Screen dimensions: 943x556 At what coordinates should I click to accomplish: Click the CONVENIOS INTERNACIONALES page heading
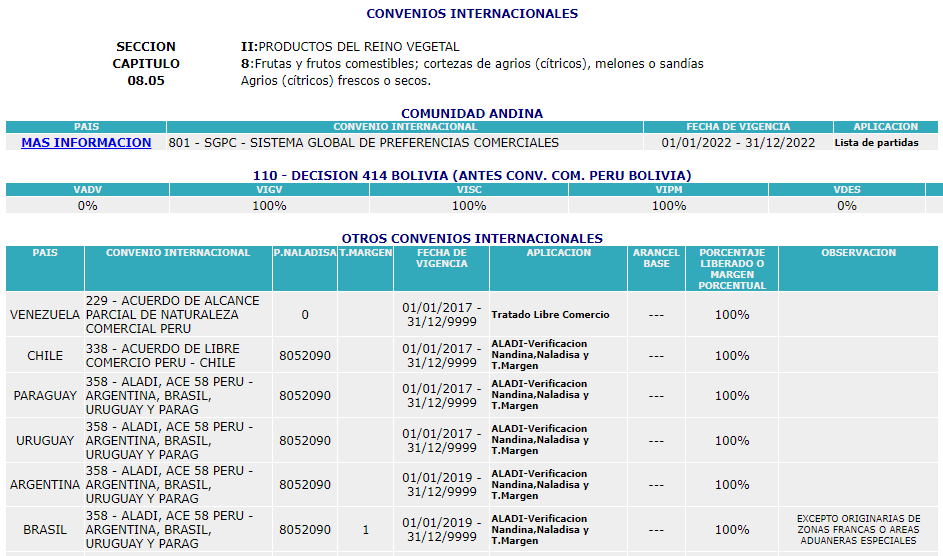[x=472, y=14]
